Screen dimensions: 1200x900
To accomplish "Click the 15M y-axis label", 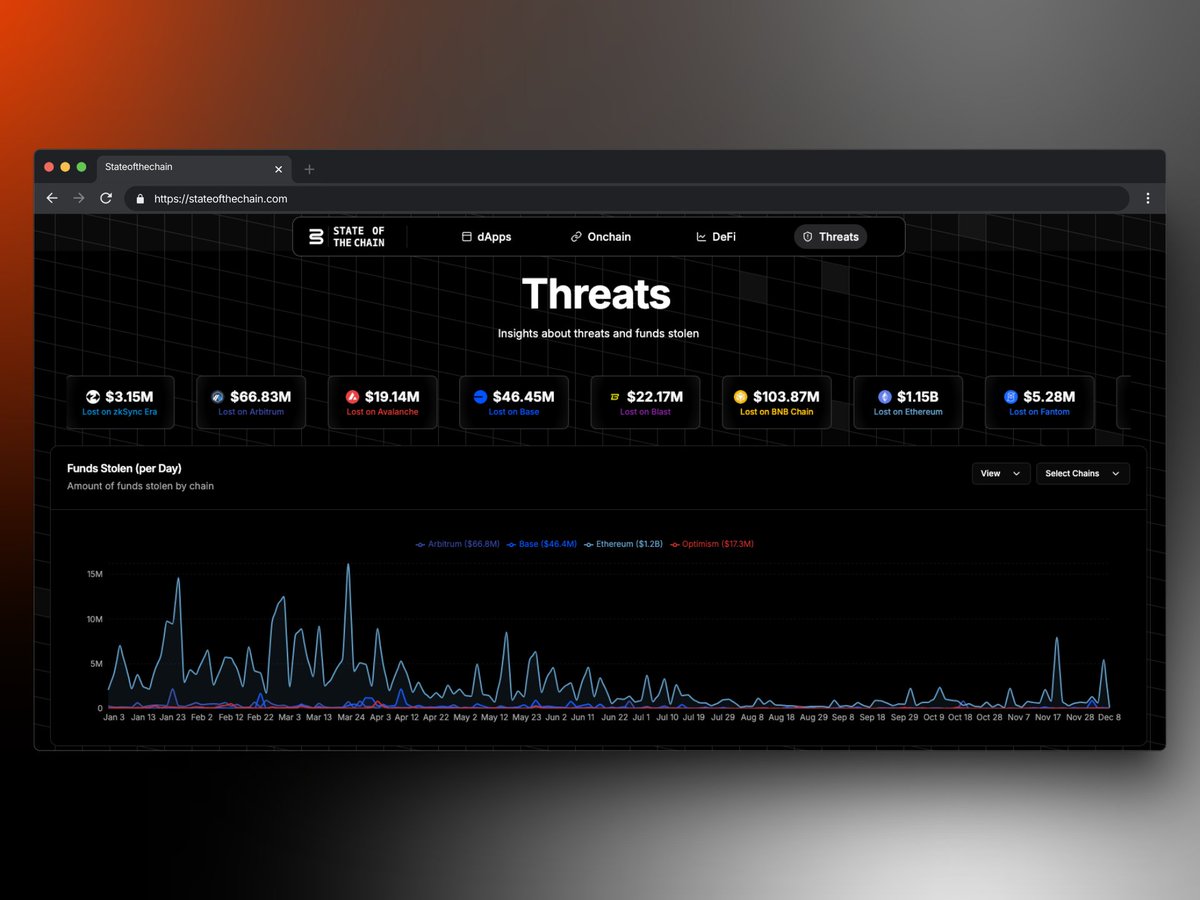I will pos(94,574).
